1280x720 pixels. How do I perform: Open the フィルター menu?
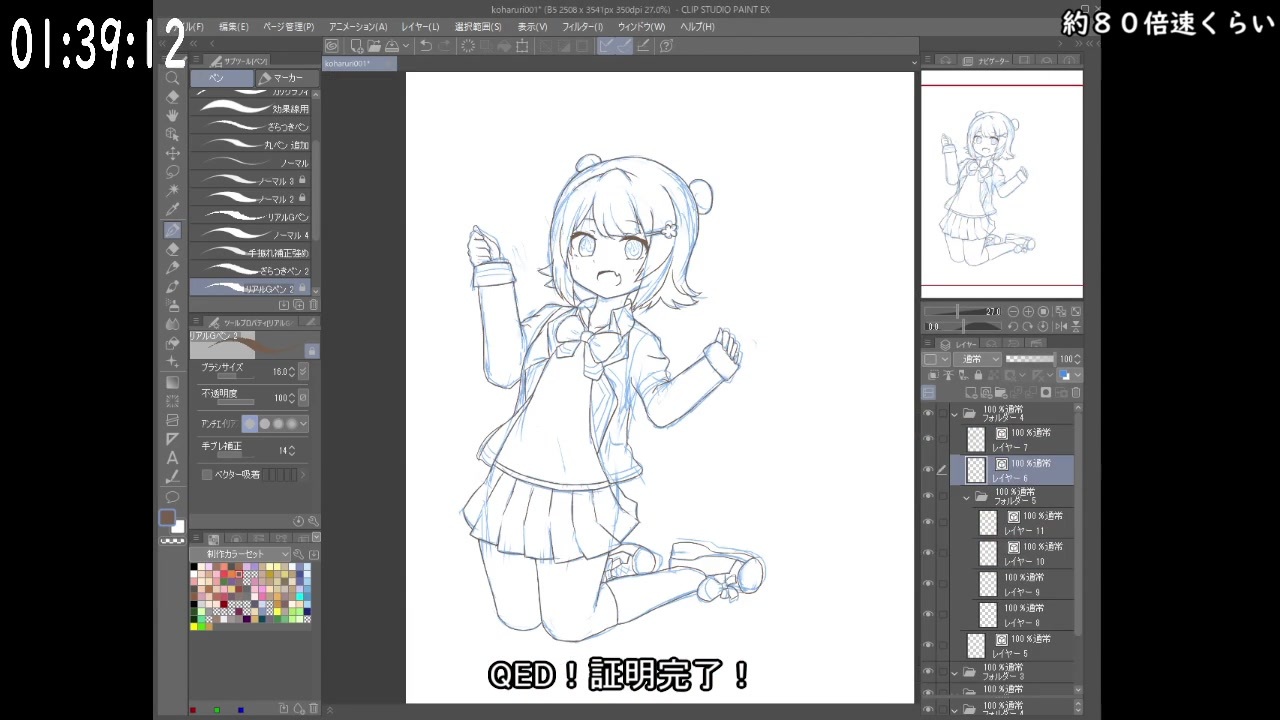[585, 27]
